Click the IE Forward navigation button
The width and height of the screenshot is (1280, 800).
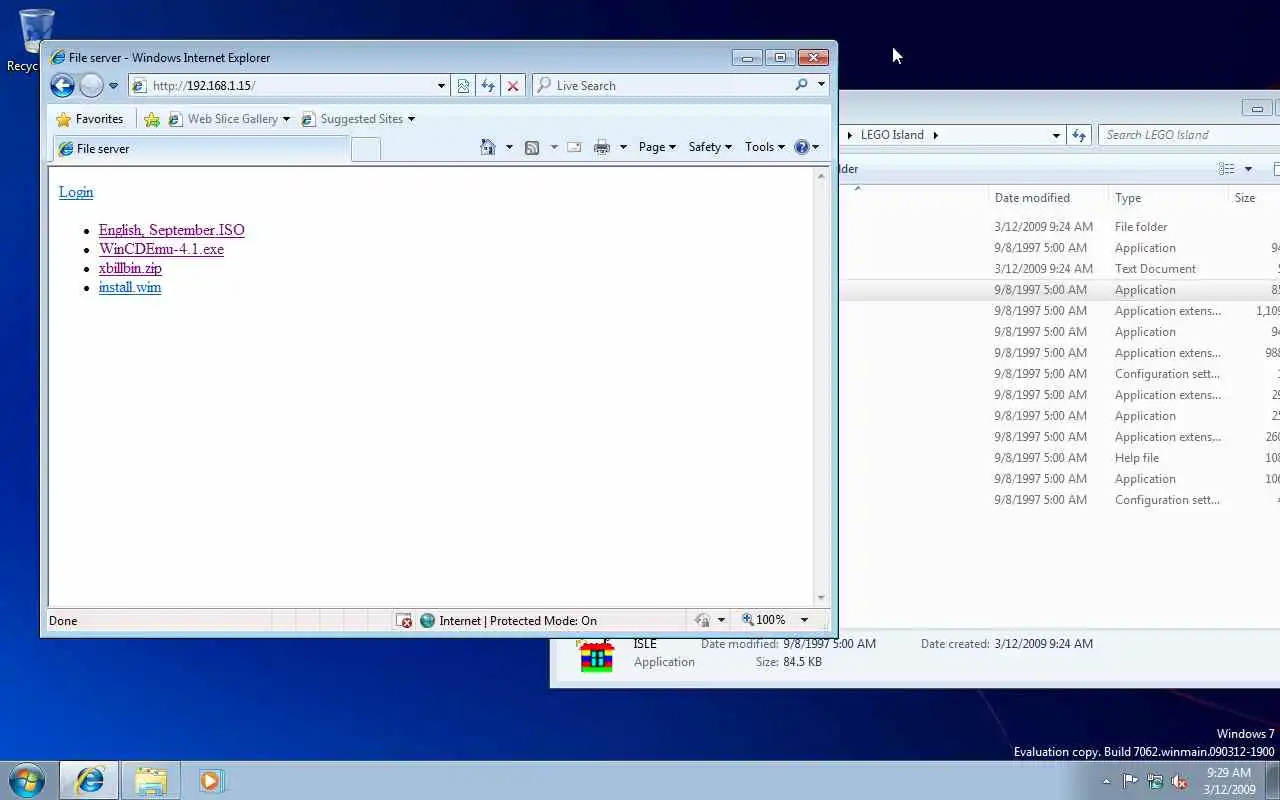[91, 85]
